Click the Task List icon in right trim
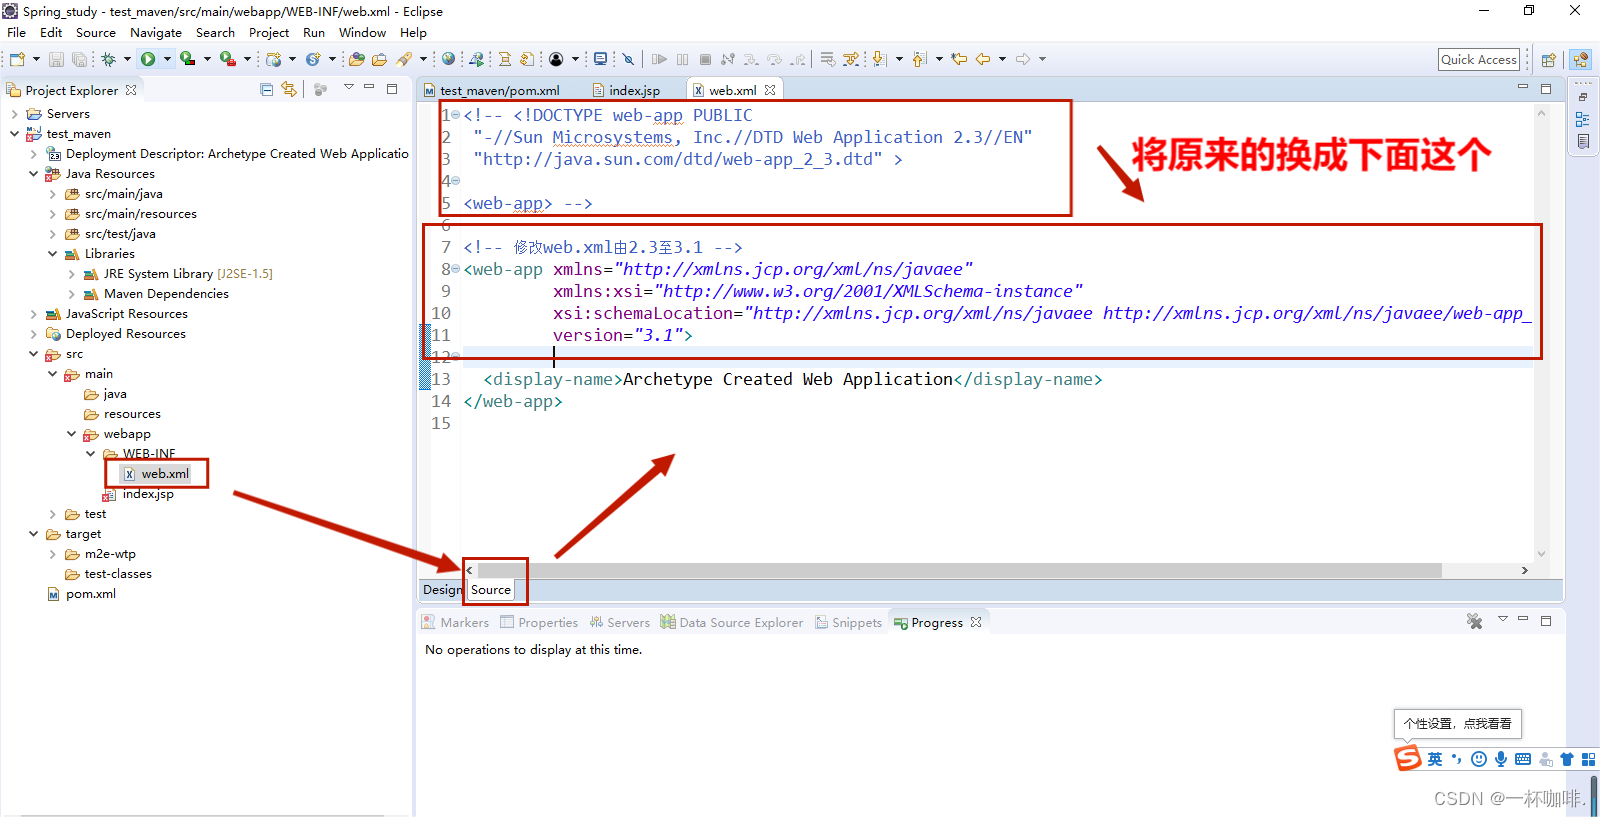Screen dimensions: 1600x817 pos(1582,141)
